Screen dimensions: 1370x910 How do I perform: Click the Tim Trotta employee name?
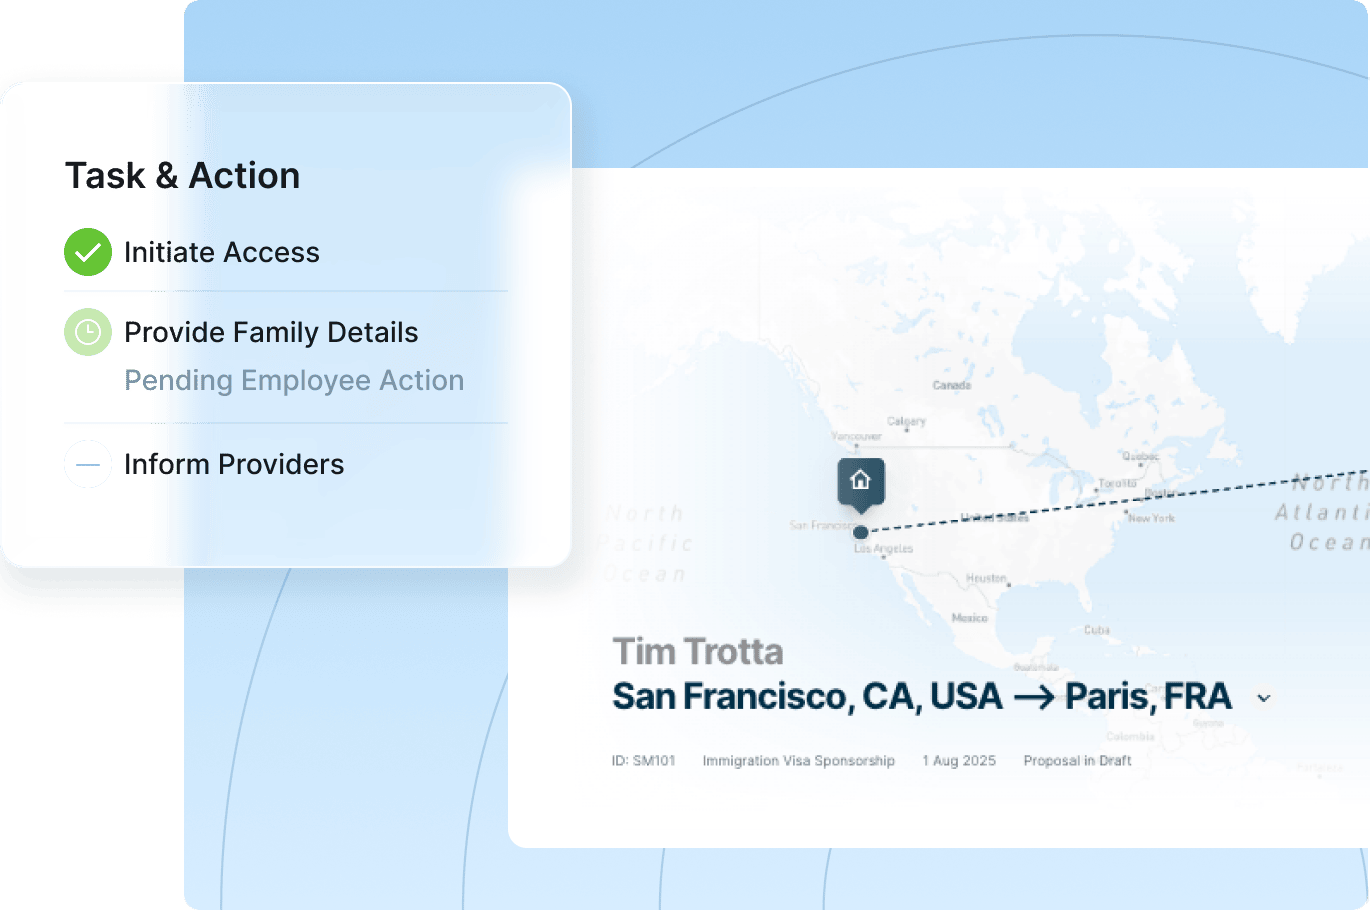698,652
